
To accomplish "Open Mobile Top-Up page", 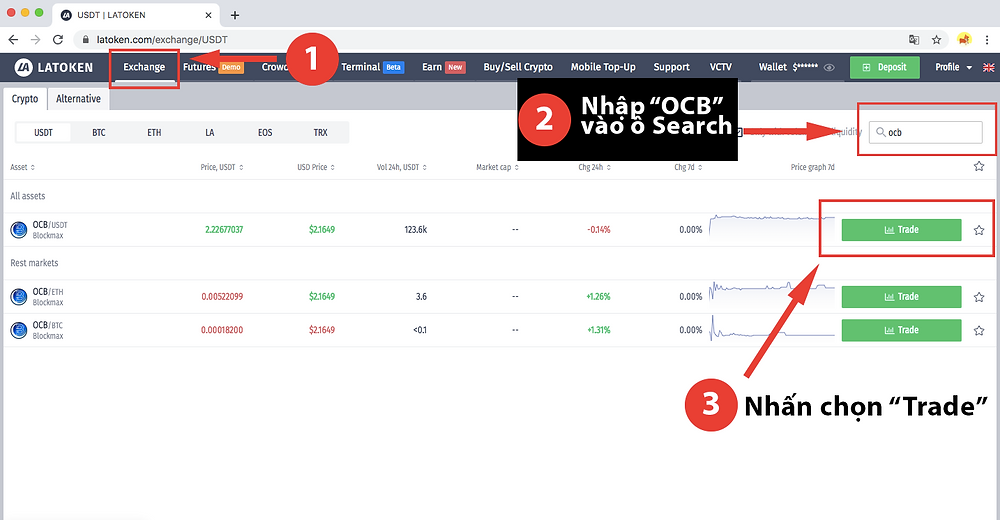I will pos(603,67).
